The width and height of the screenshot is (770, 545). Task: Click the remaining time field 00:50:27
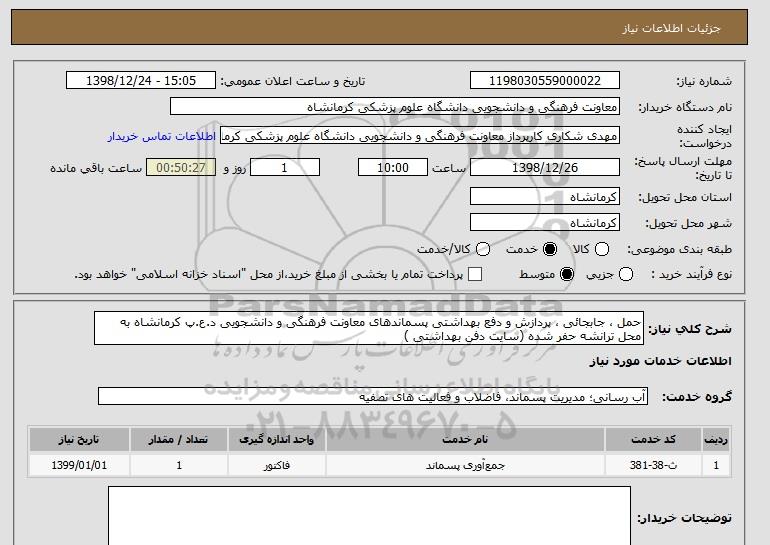click(181, 167)
